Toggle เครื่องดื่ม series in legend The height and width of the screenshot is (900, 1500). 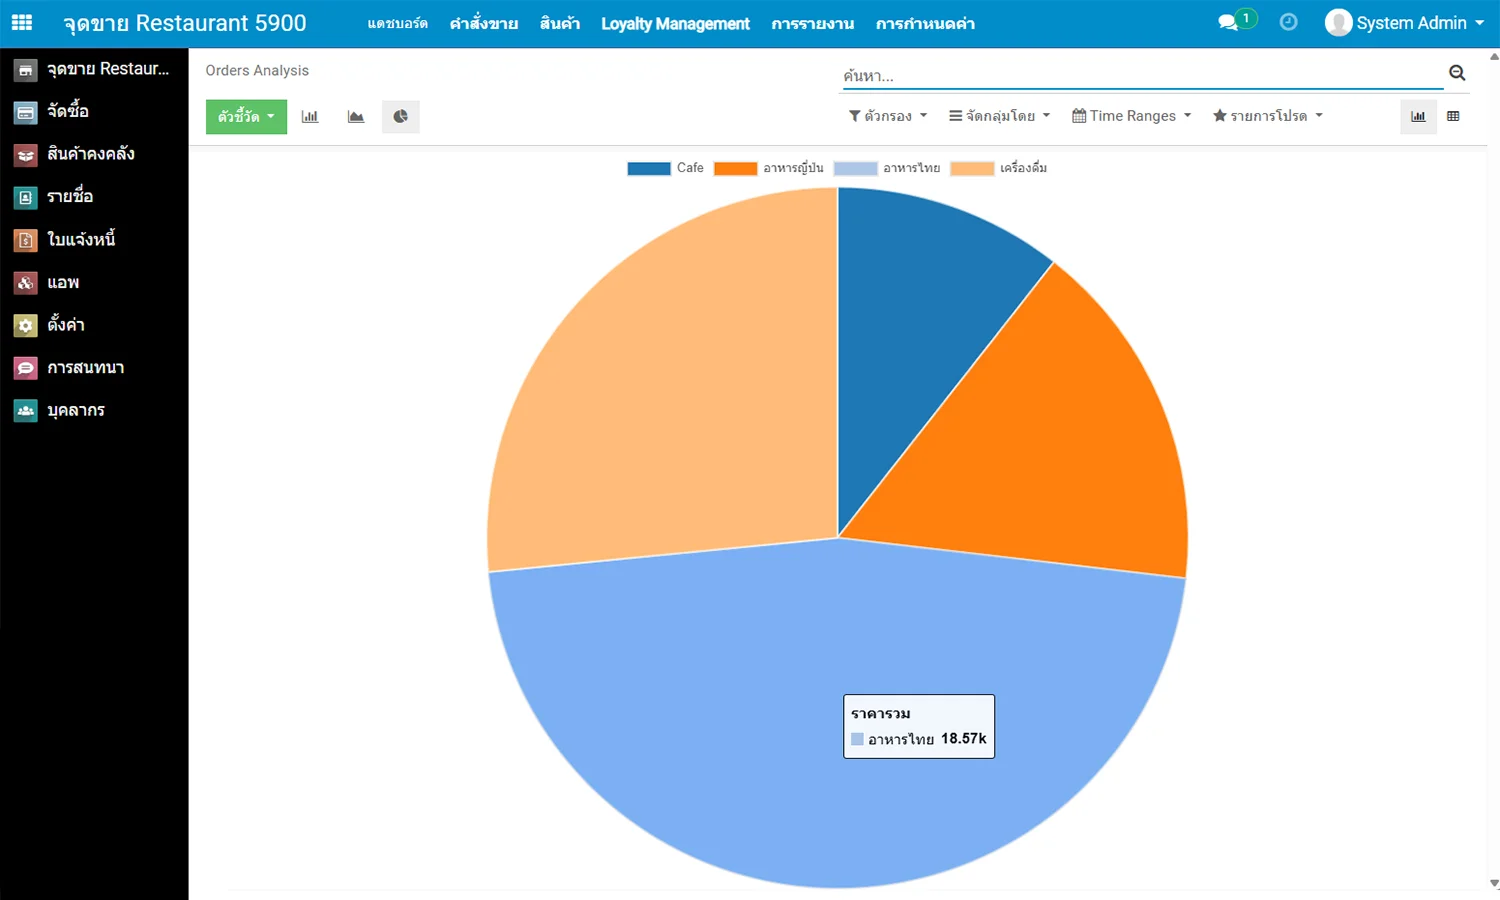coord(999,168)
